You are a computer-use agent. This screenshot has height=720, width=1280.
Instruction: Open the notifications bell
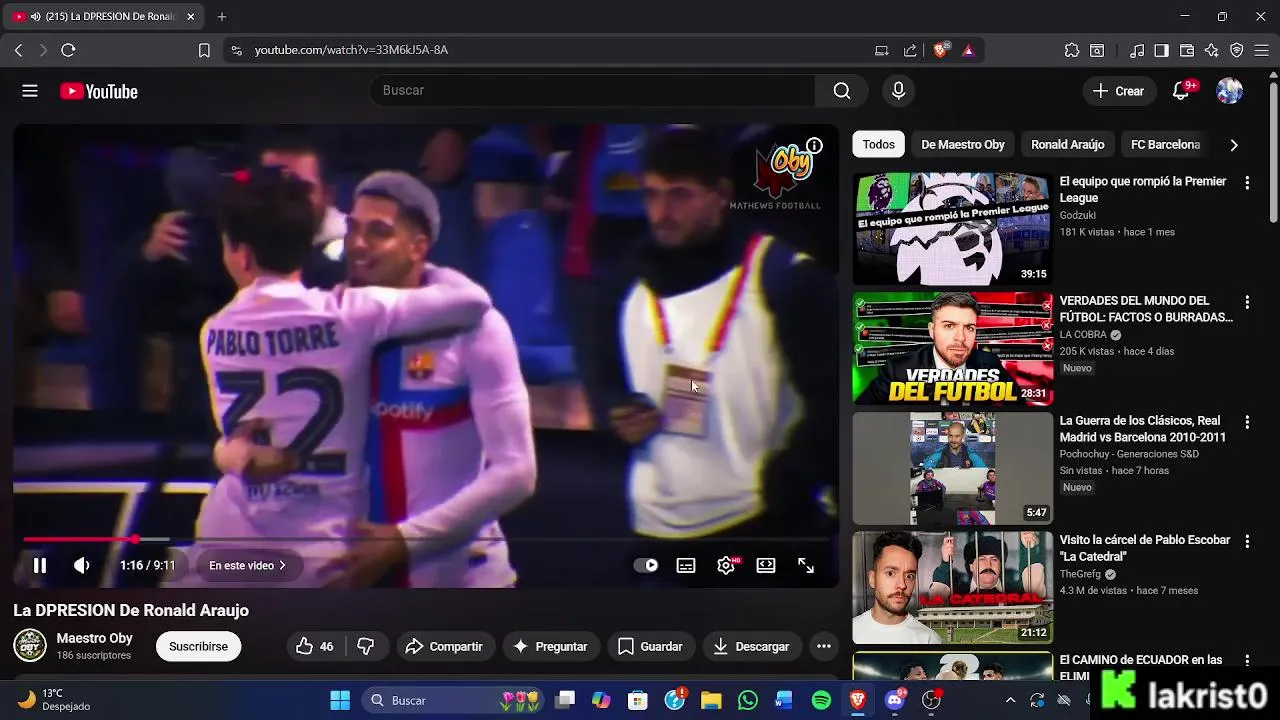(x=1181, y=91)
